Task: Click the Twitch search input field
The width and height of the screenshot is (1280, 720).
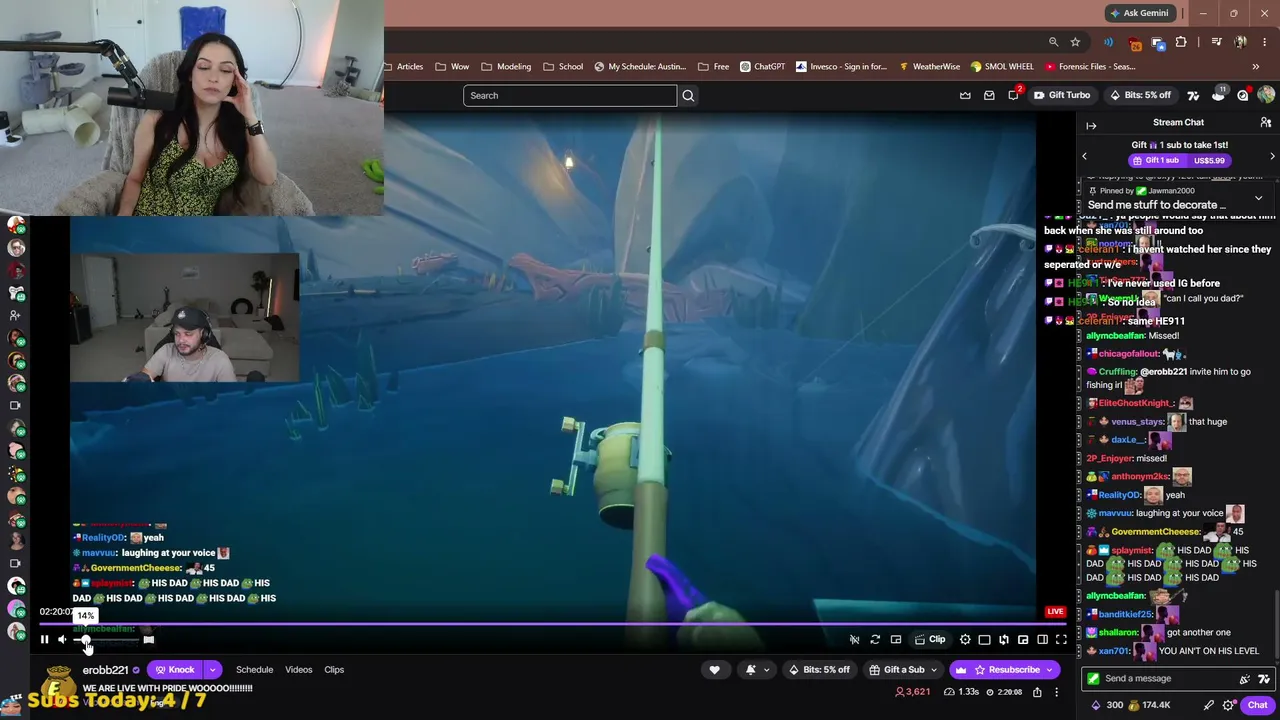Action: pyautogui.click(x=570, y=96)
